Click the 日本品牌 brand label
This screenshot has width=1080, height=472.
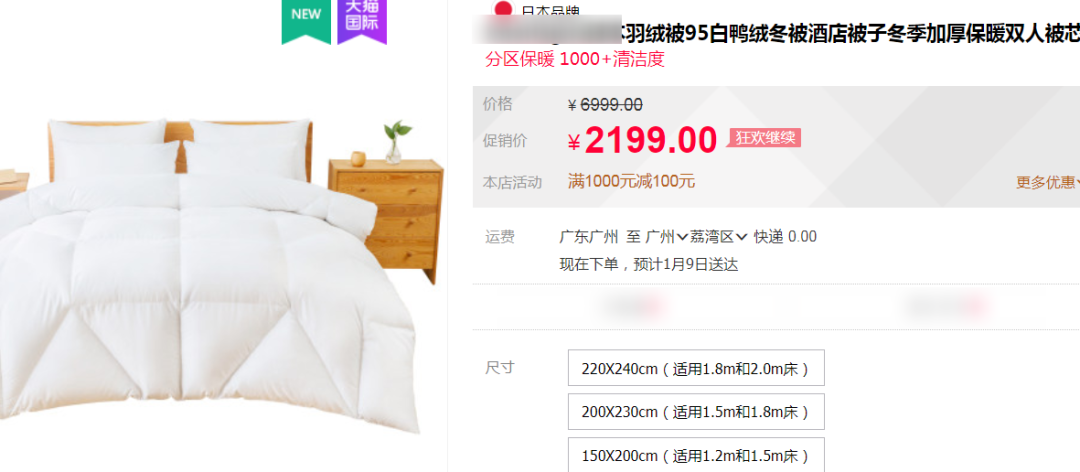[550, 10]
